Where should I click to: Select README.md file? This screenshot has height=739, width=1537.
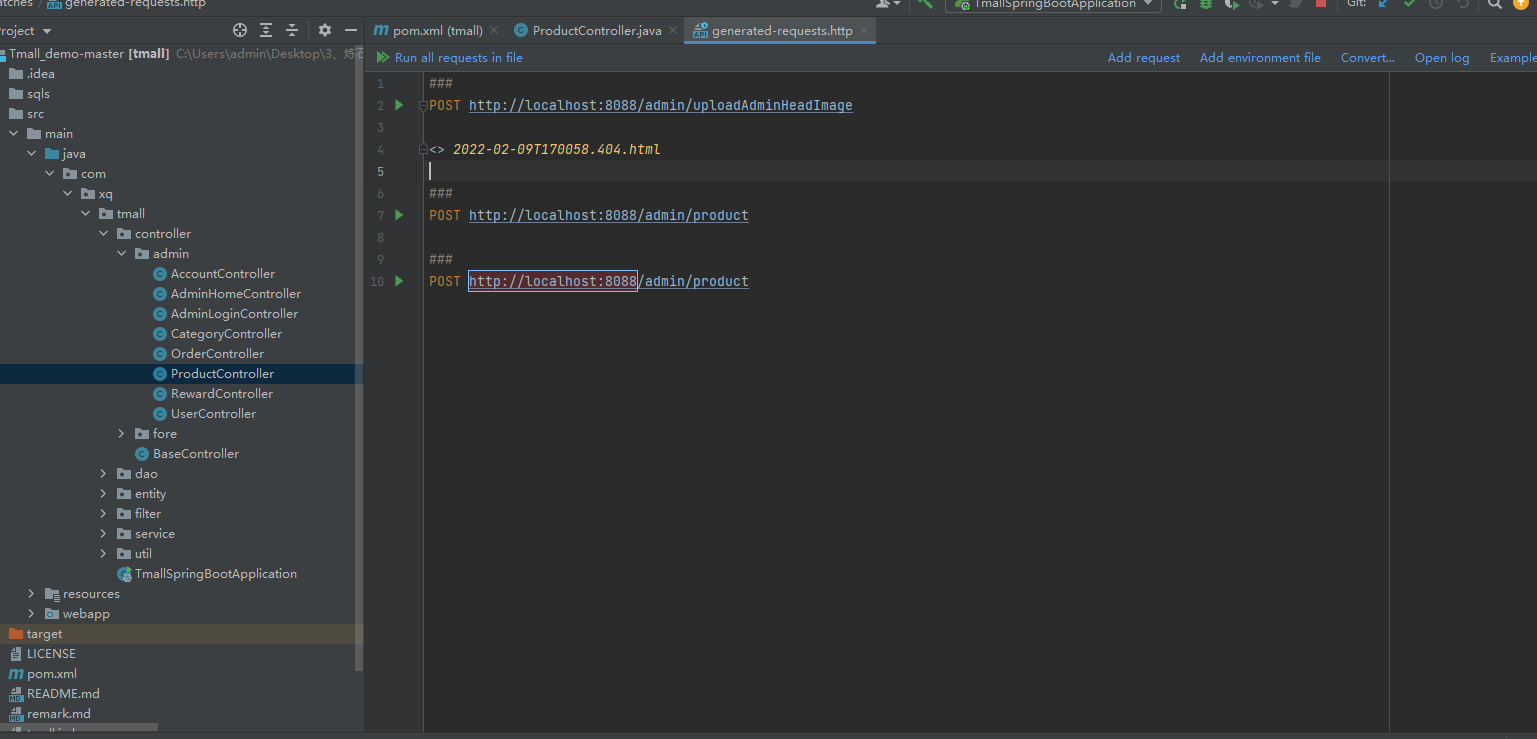(x=63, y=694)
